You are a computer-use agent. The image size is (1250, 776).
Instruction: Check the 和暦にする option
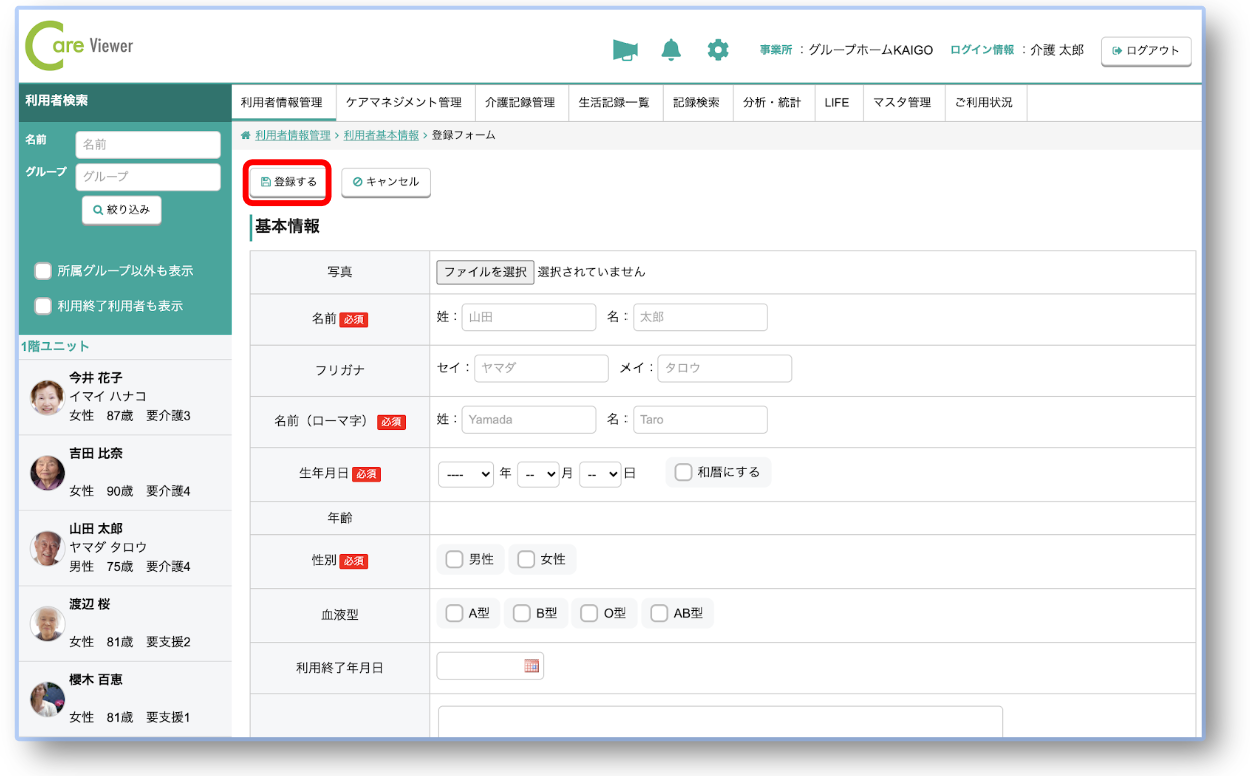pyautogui.click(x=684, y=472)
